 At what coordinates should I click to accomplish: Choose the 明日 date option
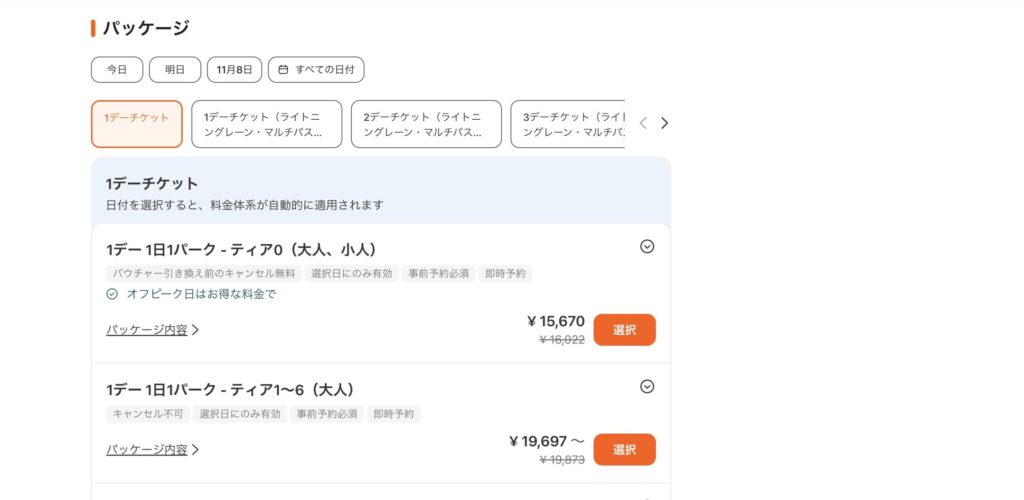[175, 70]
